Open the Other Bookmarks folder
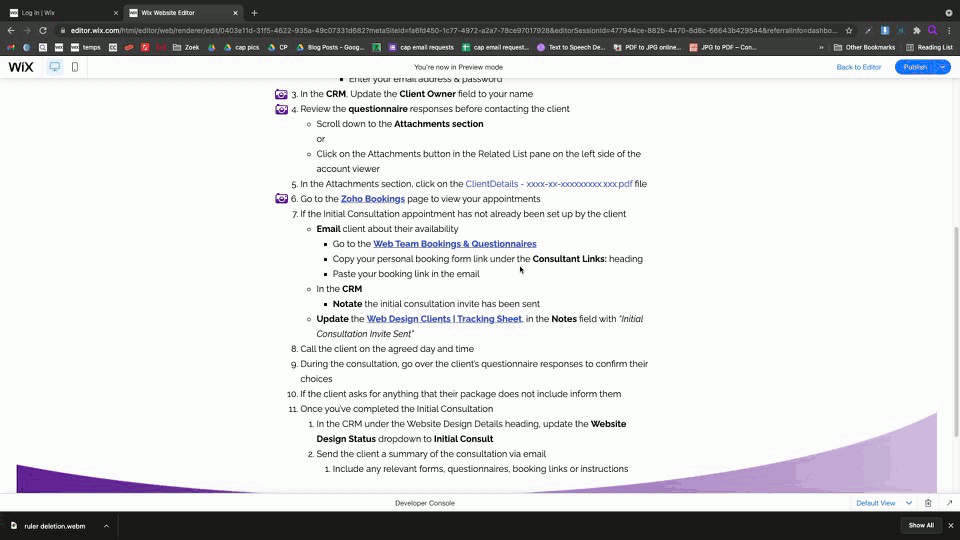Image resolution: width=960 pixels, height=540 pixels. [x=864, y=47]
